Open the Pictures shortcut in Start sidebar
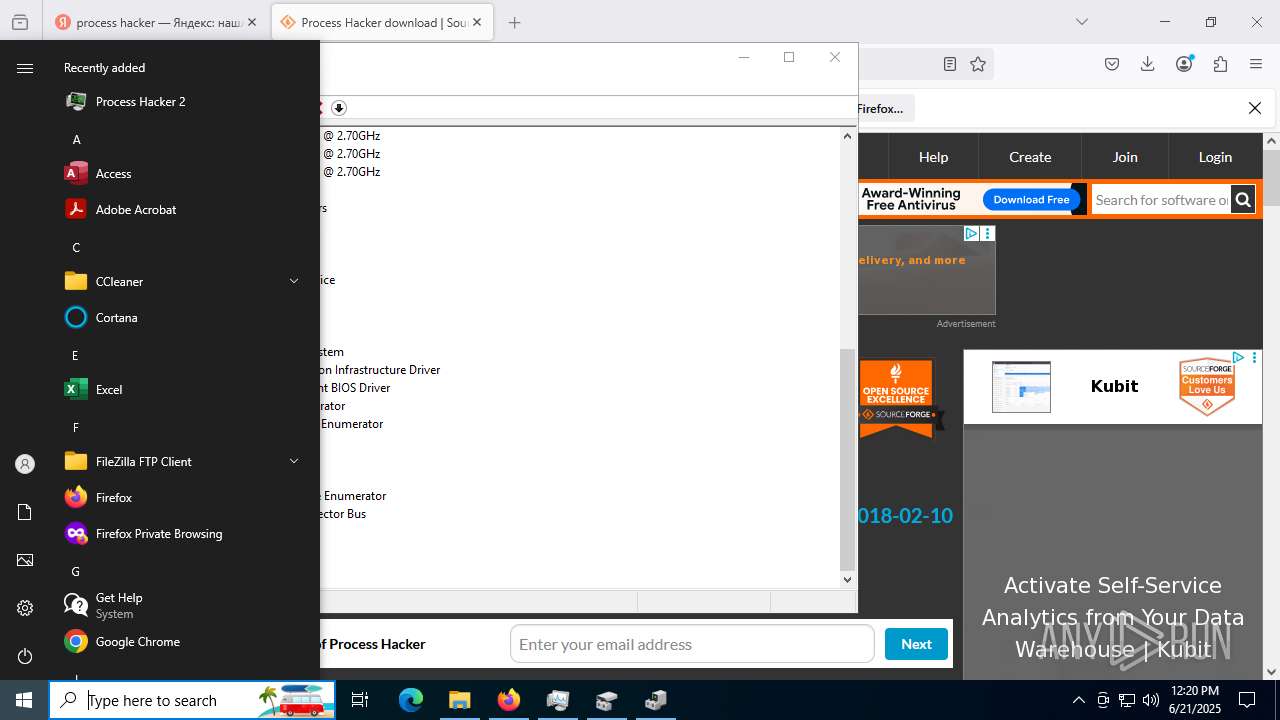1280x720 pixels. coord(25,560)
